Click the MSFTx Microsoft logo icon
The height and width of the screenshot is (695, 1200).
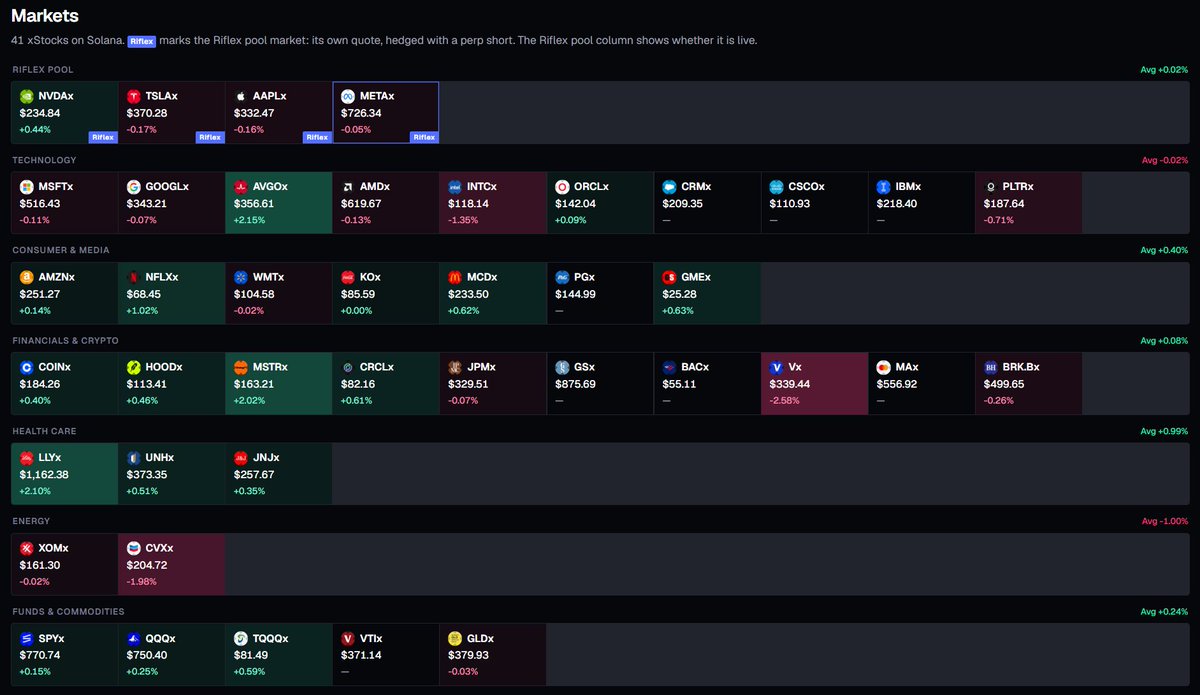(x=26, y=187)
